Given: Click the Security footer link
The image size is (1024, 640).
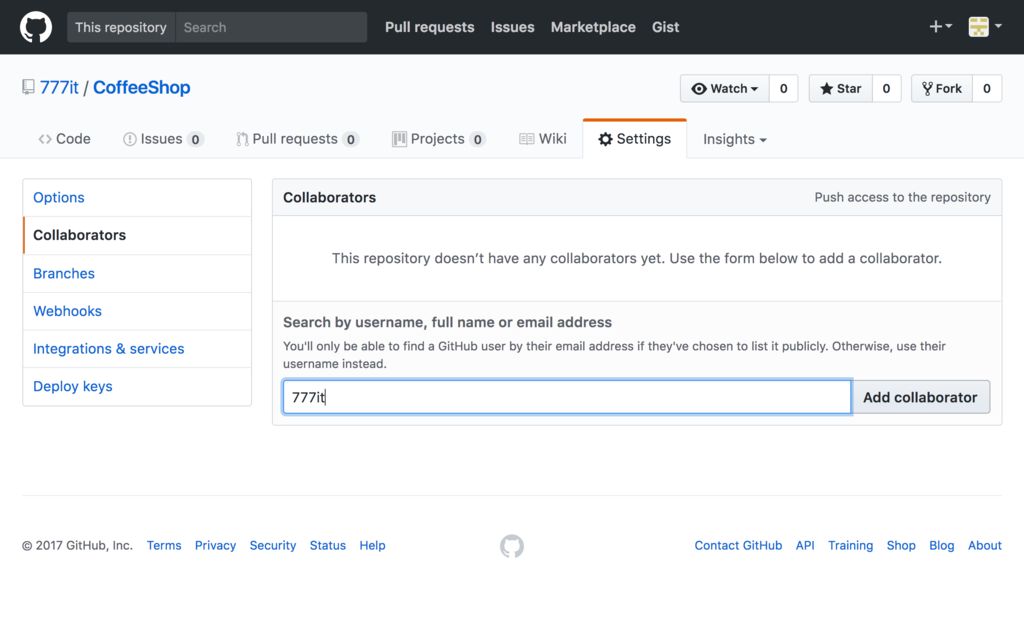Looking at the screenshot, I should coord(273,545).
